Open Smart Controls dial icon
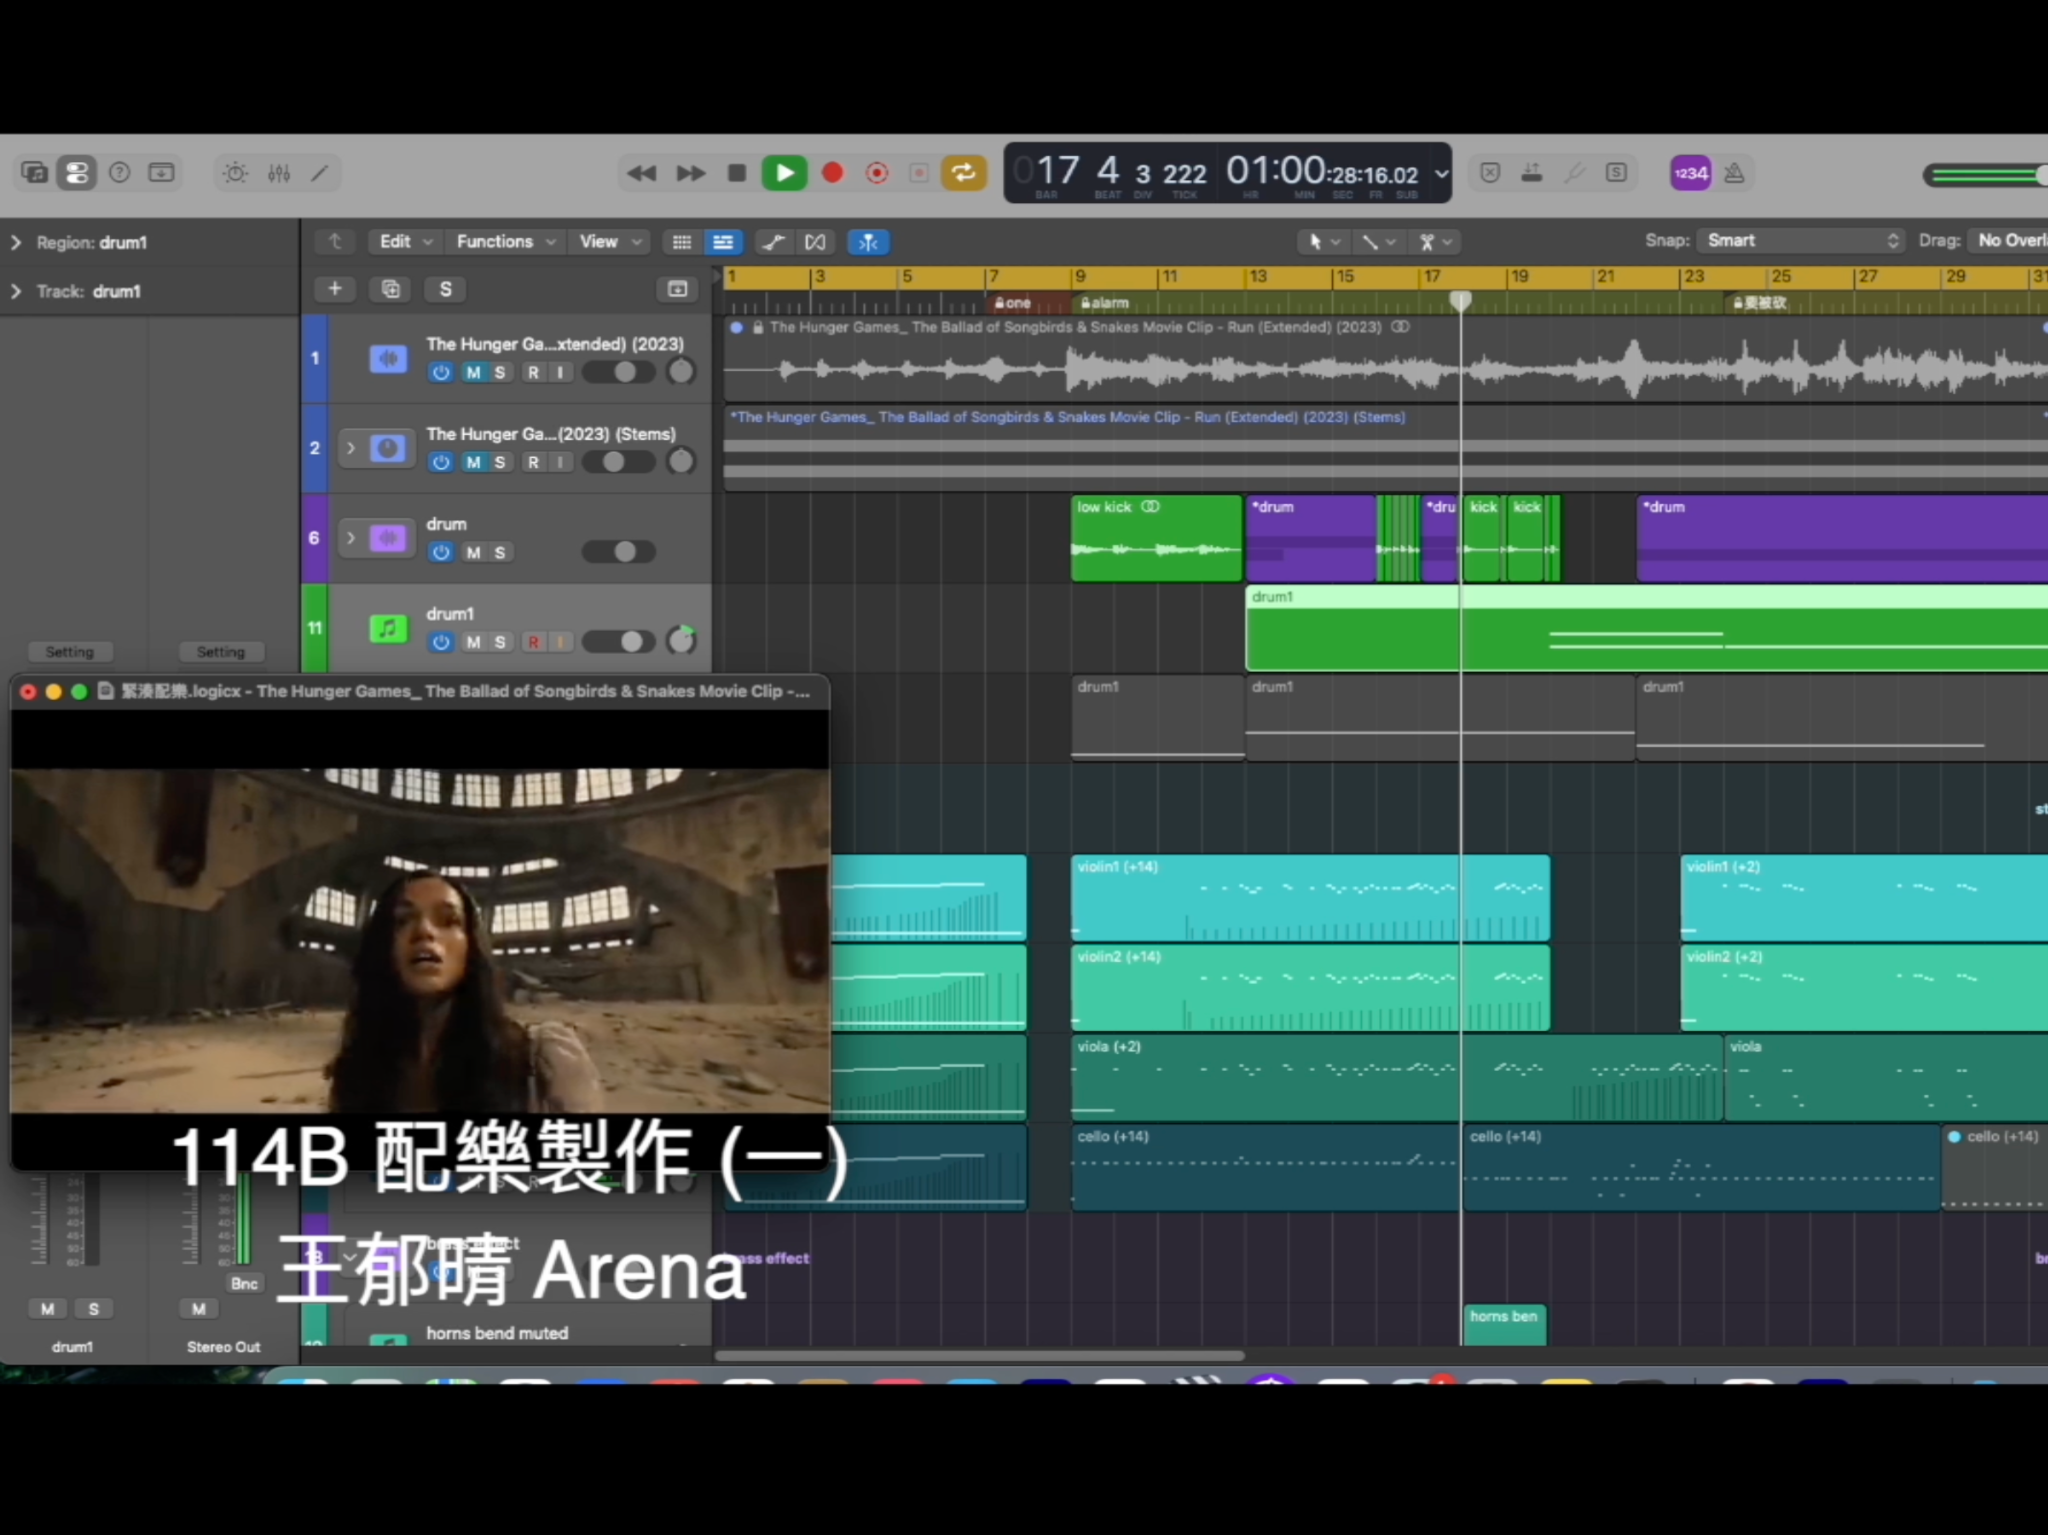The width and height of the screenshot is (2048, 1535). click(236, 173)
